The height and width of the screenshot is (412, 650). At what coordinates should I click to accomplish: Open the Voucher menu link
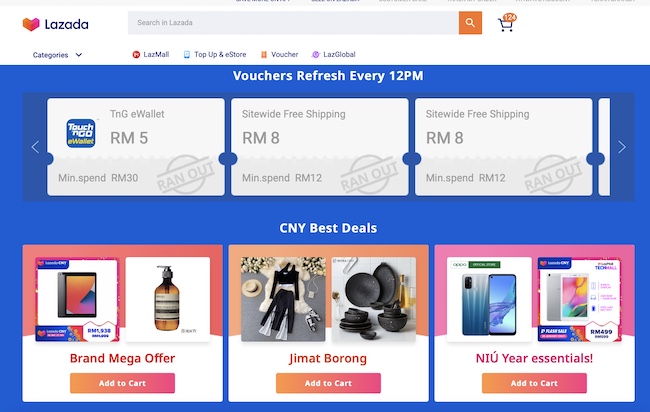(x=284, y=54)
